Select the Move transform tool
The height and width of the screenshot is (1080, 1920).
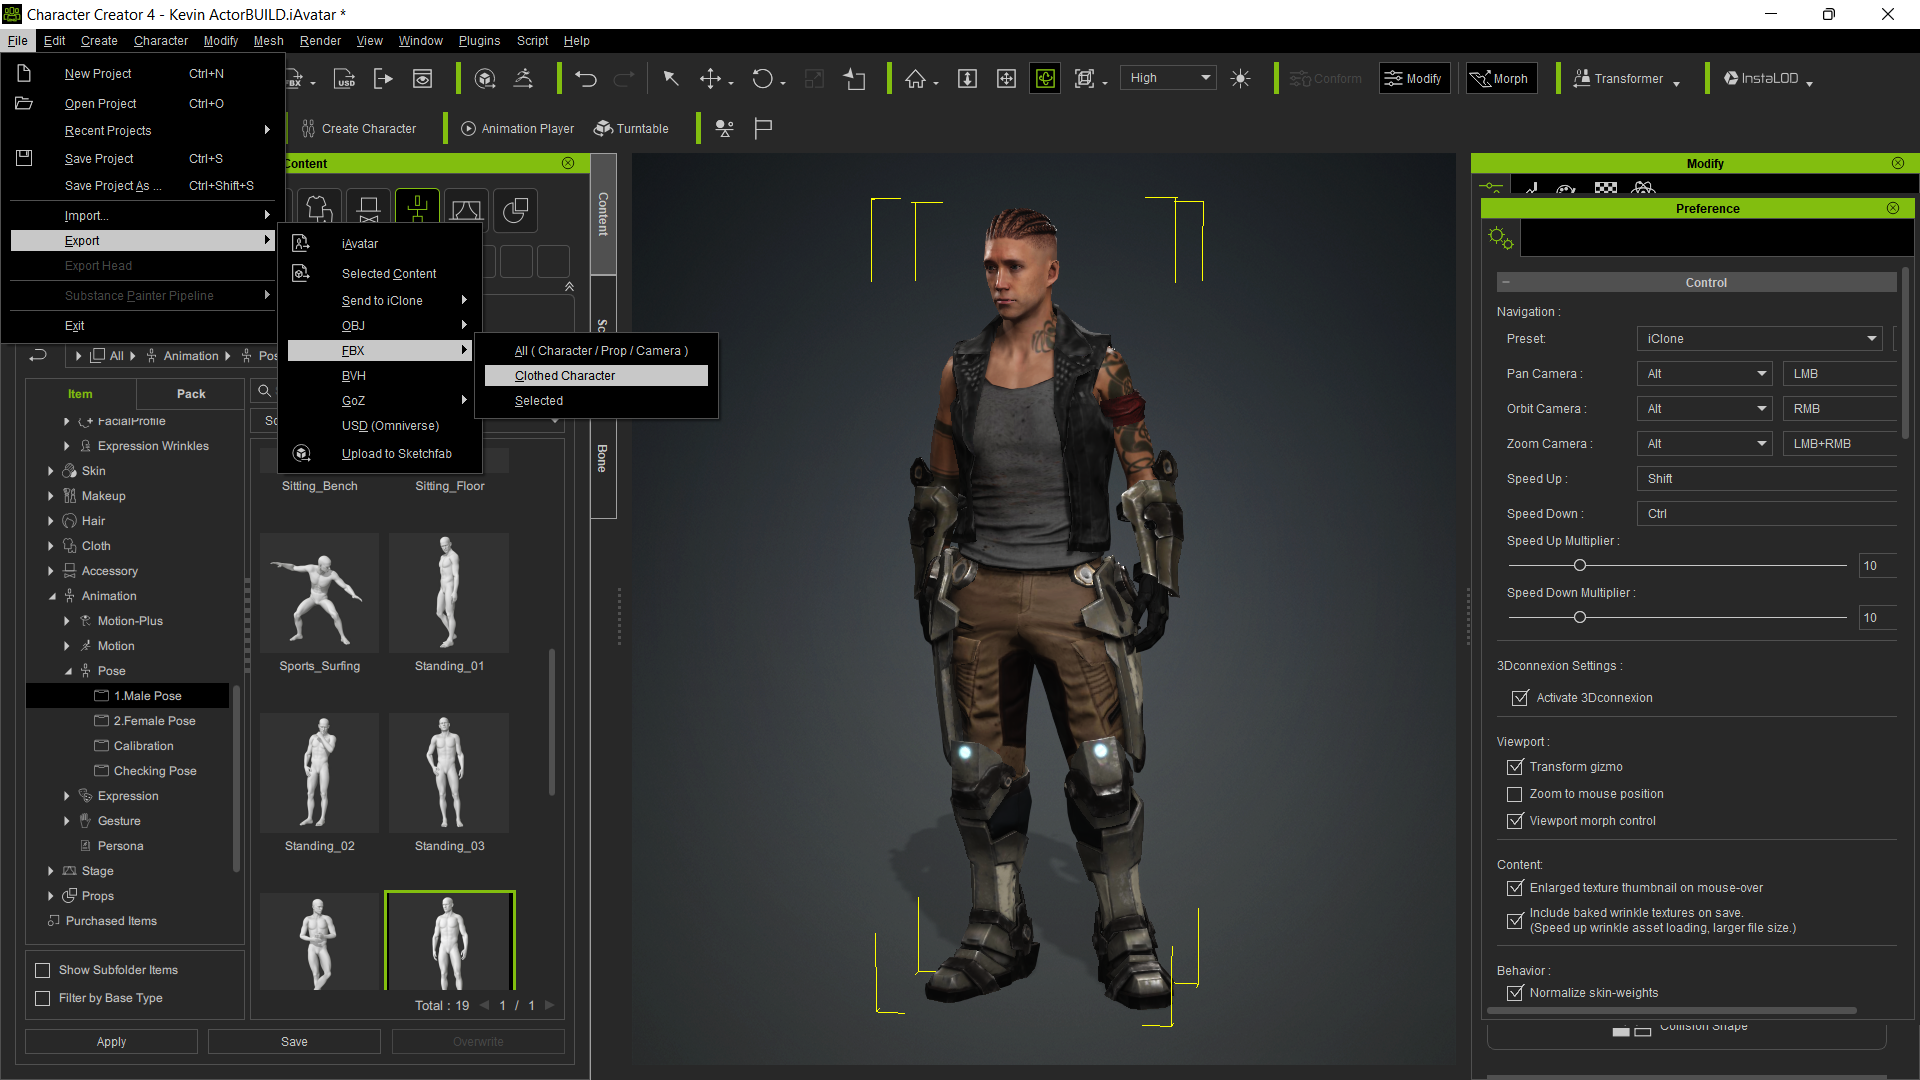pos(710,79)
